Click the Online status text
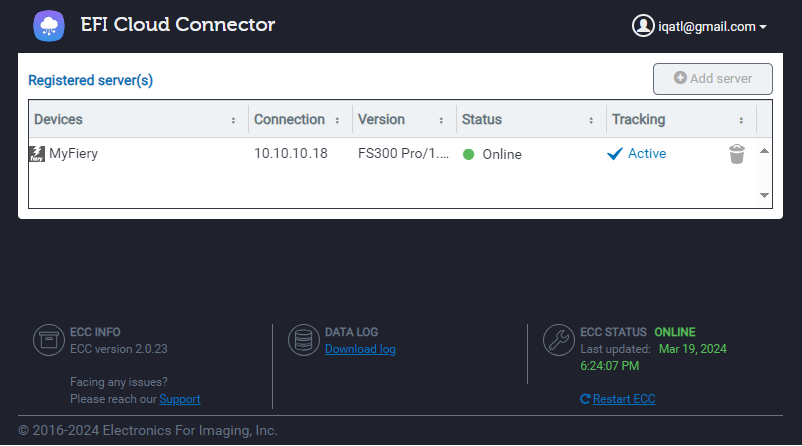802x446 pixels. click(x=502, y=154)
